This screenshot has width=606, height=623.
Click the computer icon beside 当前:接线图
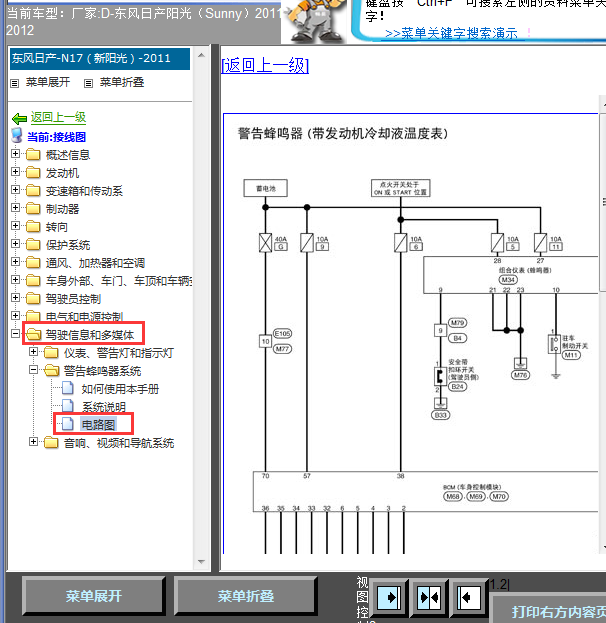(17, 136)
